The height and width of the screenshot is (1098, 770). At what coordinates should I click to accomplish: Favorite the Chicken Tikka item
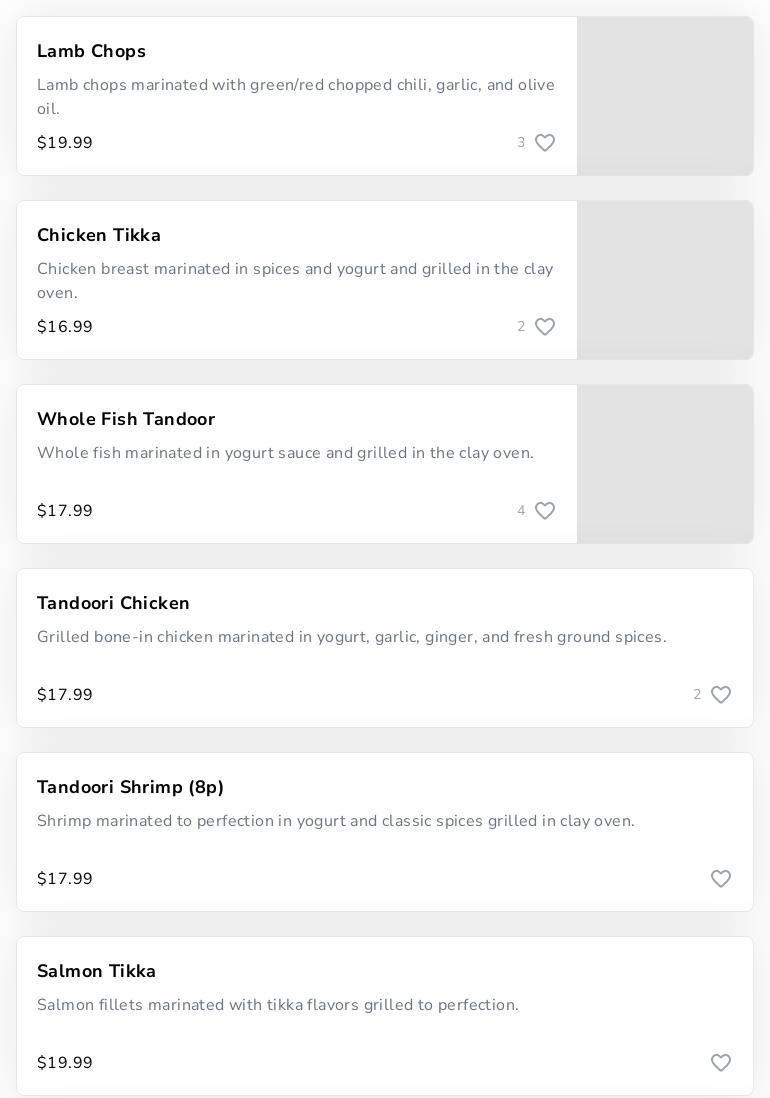pyautogui.click(x=545, y=327)
